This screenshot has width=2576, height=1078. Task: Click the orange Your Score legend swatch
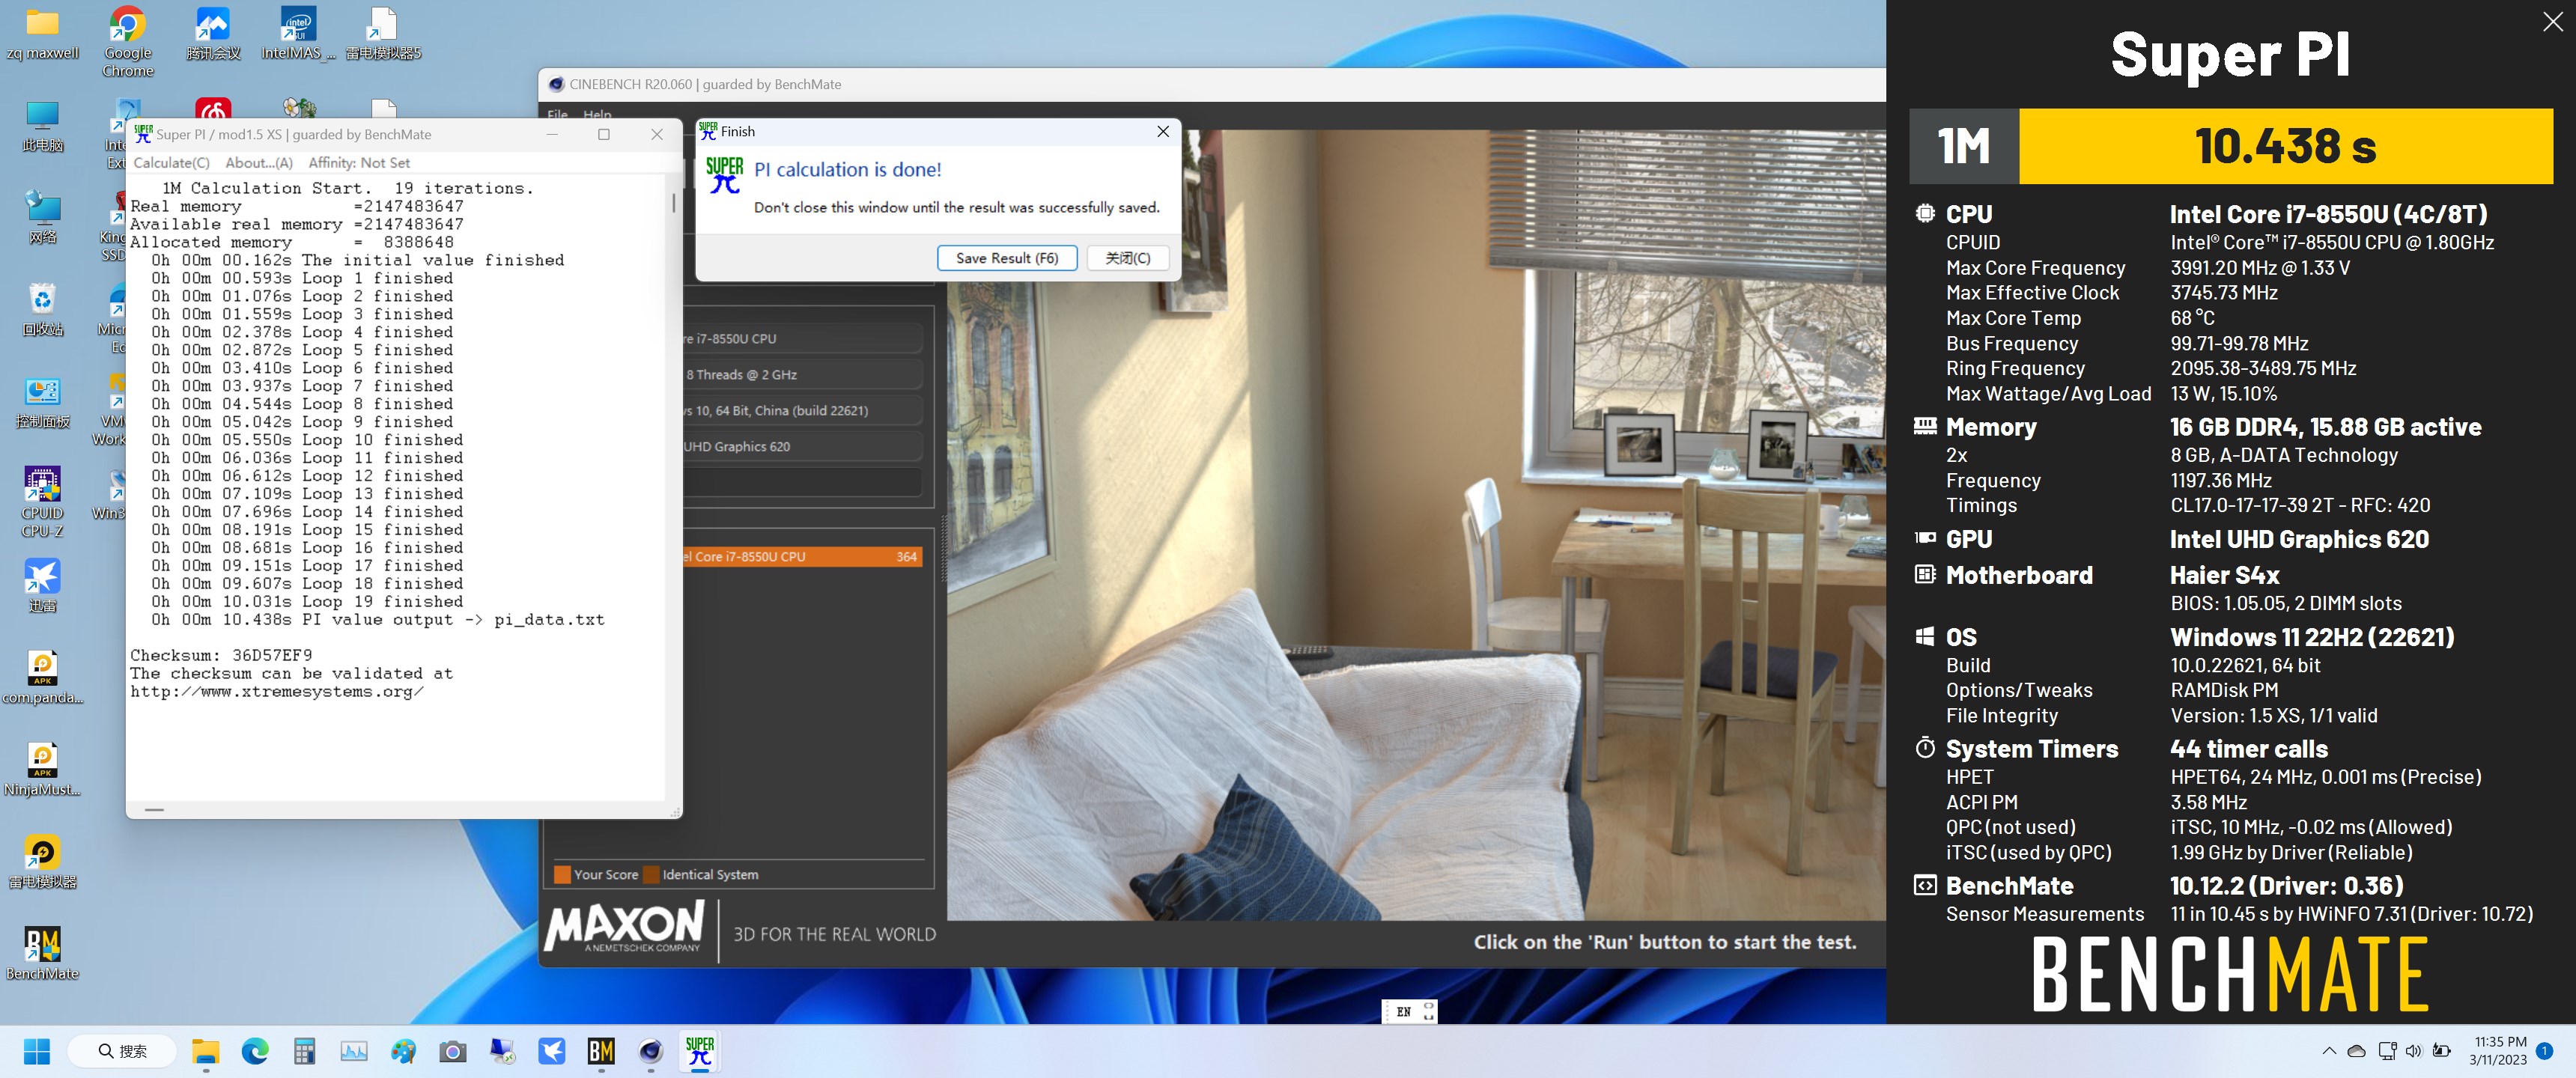[562, 875]
